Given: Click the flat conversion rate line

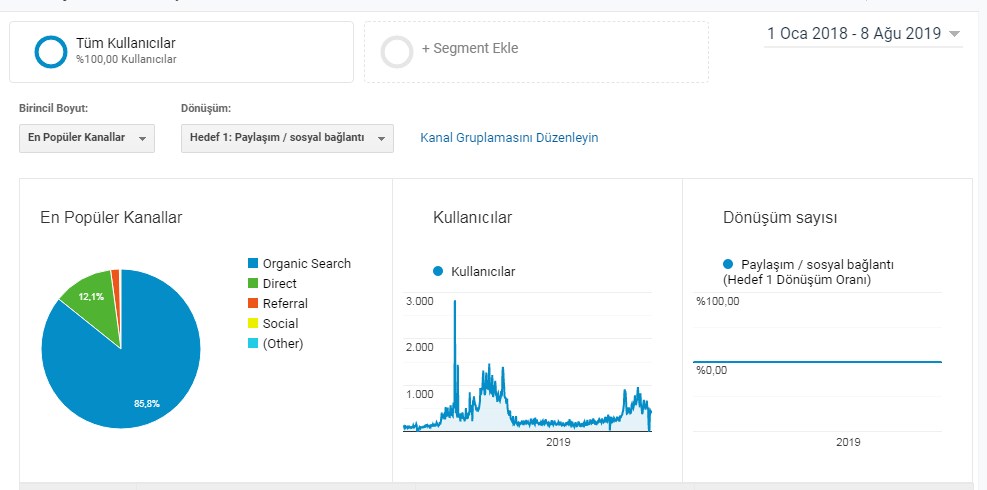Looking at the screenshot, I should 817,362.
